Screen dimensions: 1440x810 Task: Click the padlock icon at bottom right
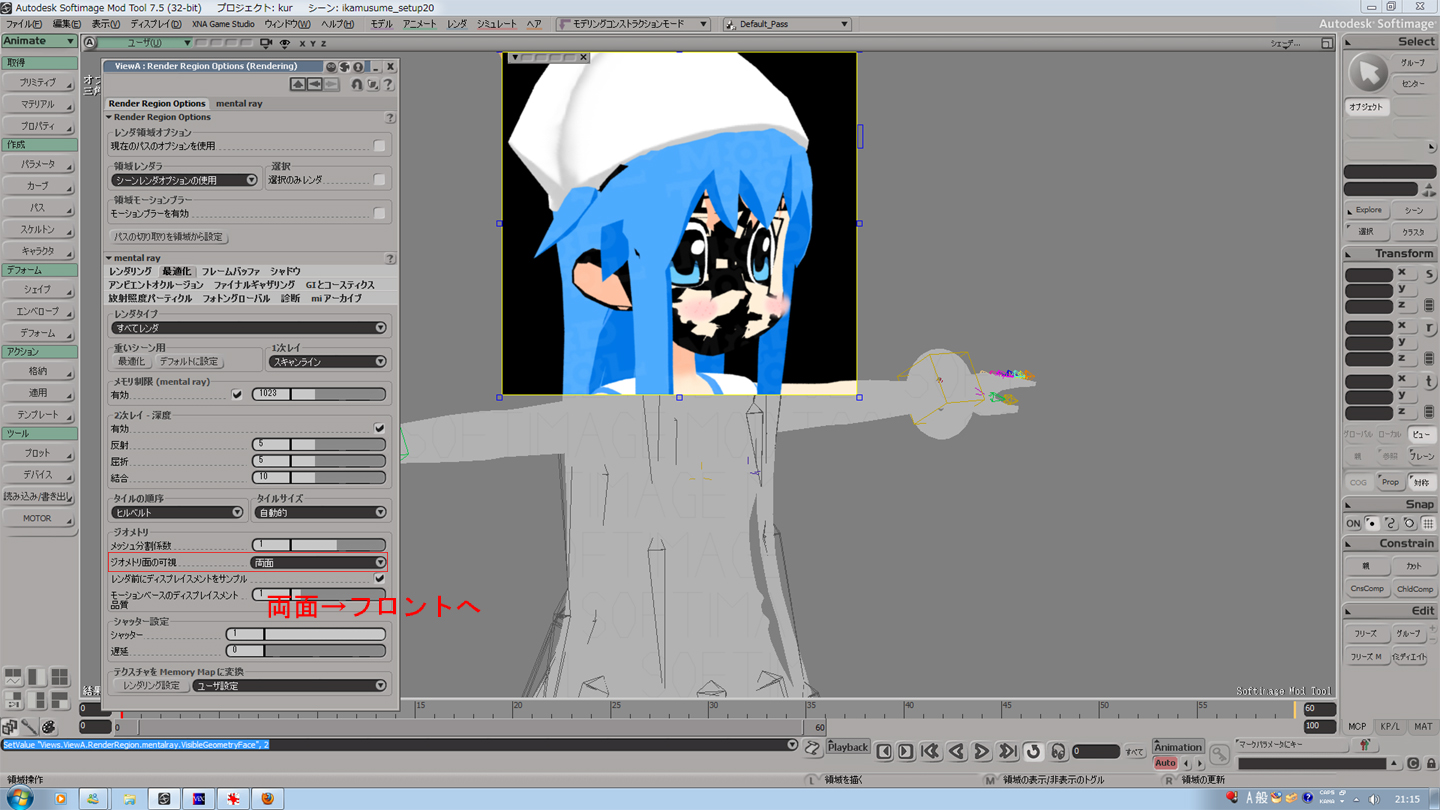coord(1431,763)
